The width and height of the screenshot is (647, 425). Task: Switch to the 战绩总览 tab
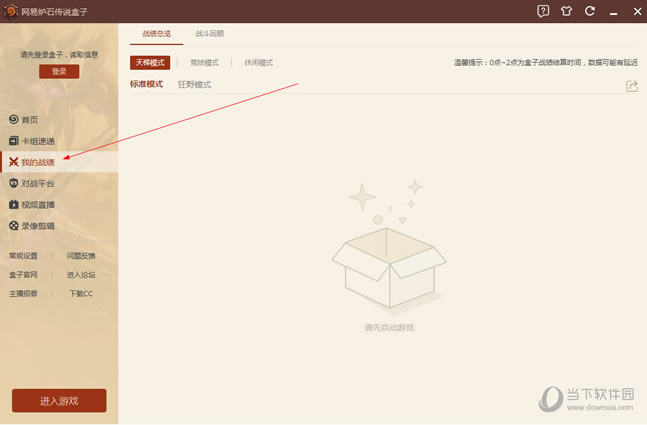point(156,34)
